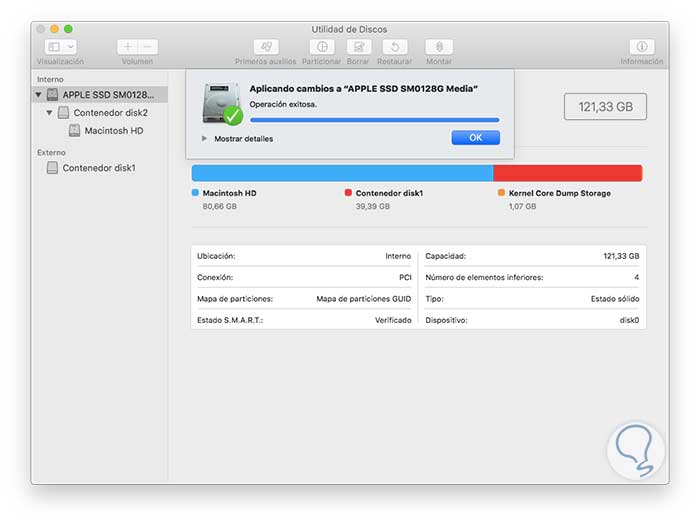700x525 pixels.
Task: Select the Borrar erase tool
Action: pos(358,46)
